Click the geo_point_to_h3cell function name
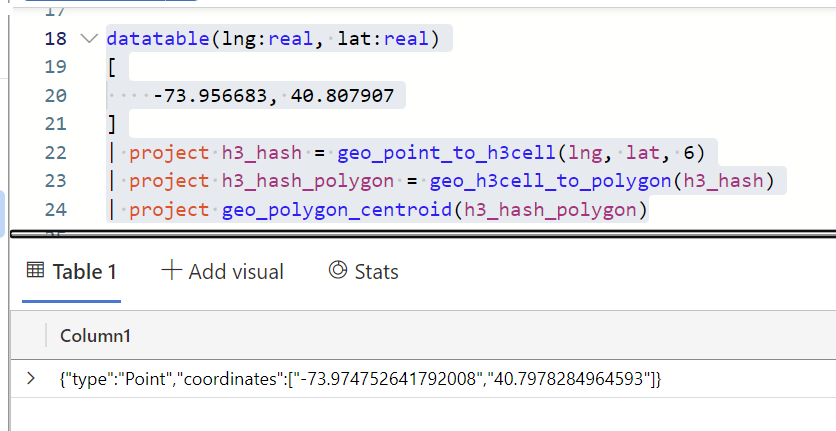 click(x=447, y=153)
